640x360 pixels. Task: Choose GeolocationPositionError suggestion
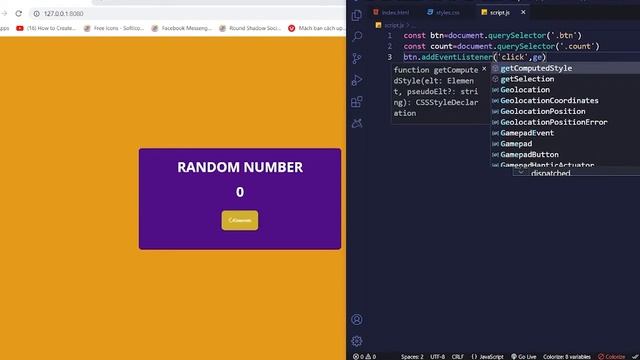pos(565,122)
